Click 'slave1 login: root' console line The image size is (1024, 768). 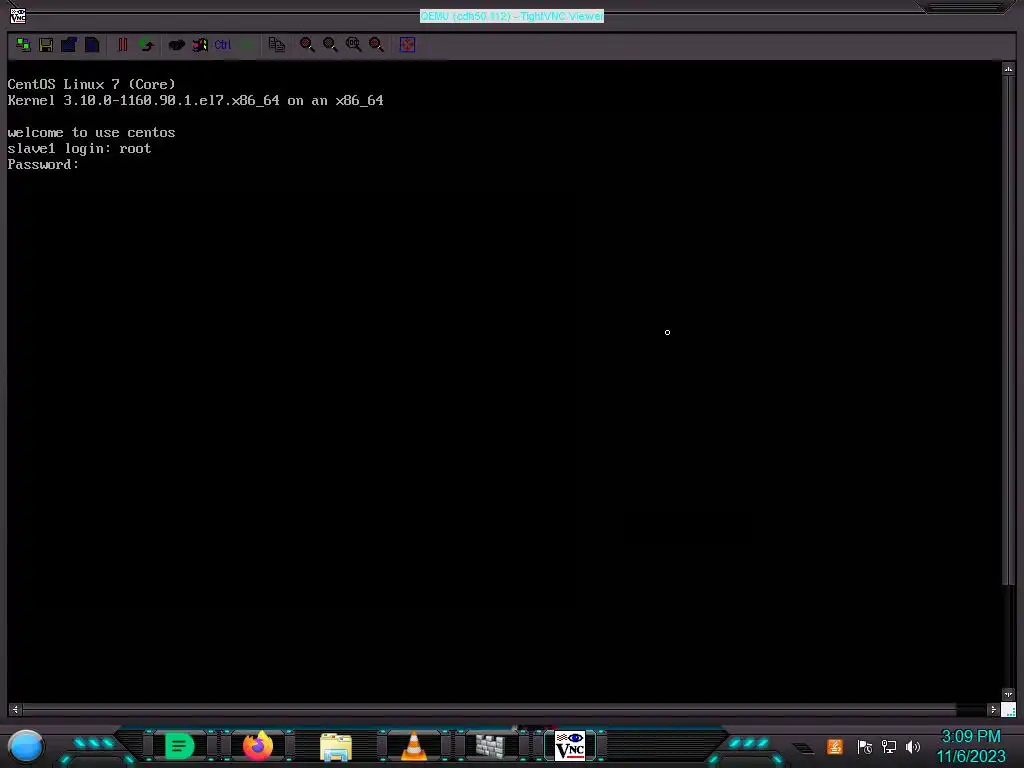click(x=79, y=149)
